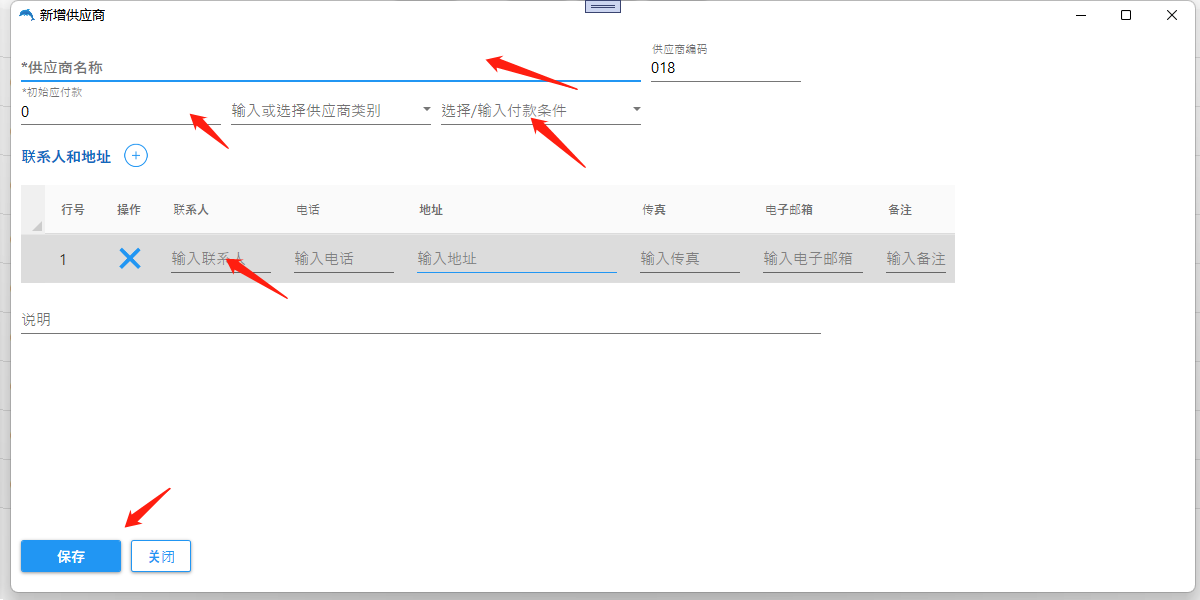Click the 输入电话 field in row 1
Viewport: 1200px width, 600px height.
point(343,259)
